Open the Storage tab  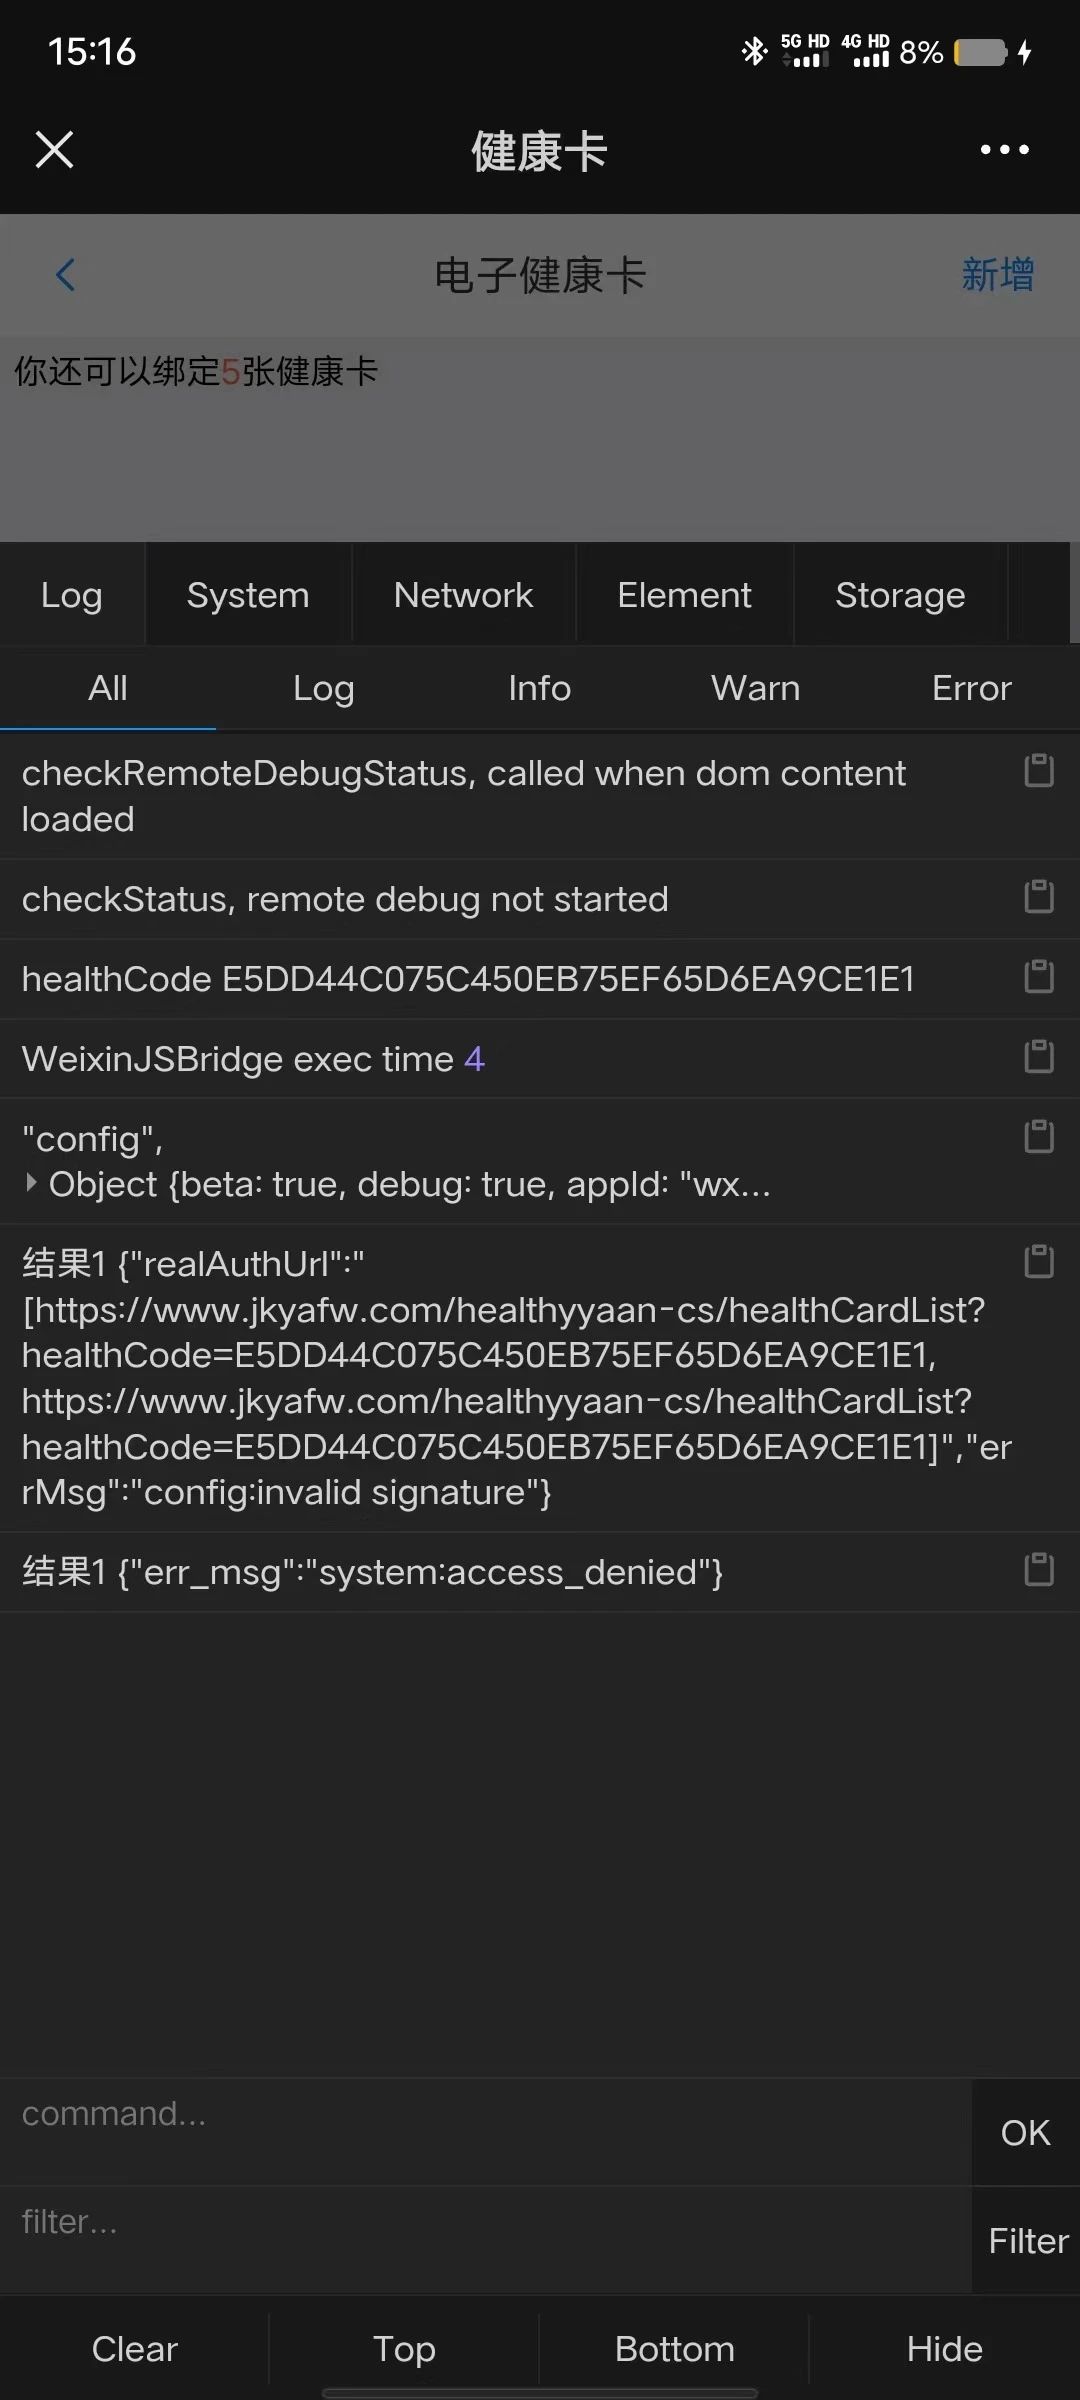click(900, 595)
